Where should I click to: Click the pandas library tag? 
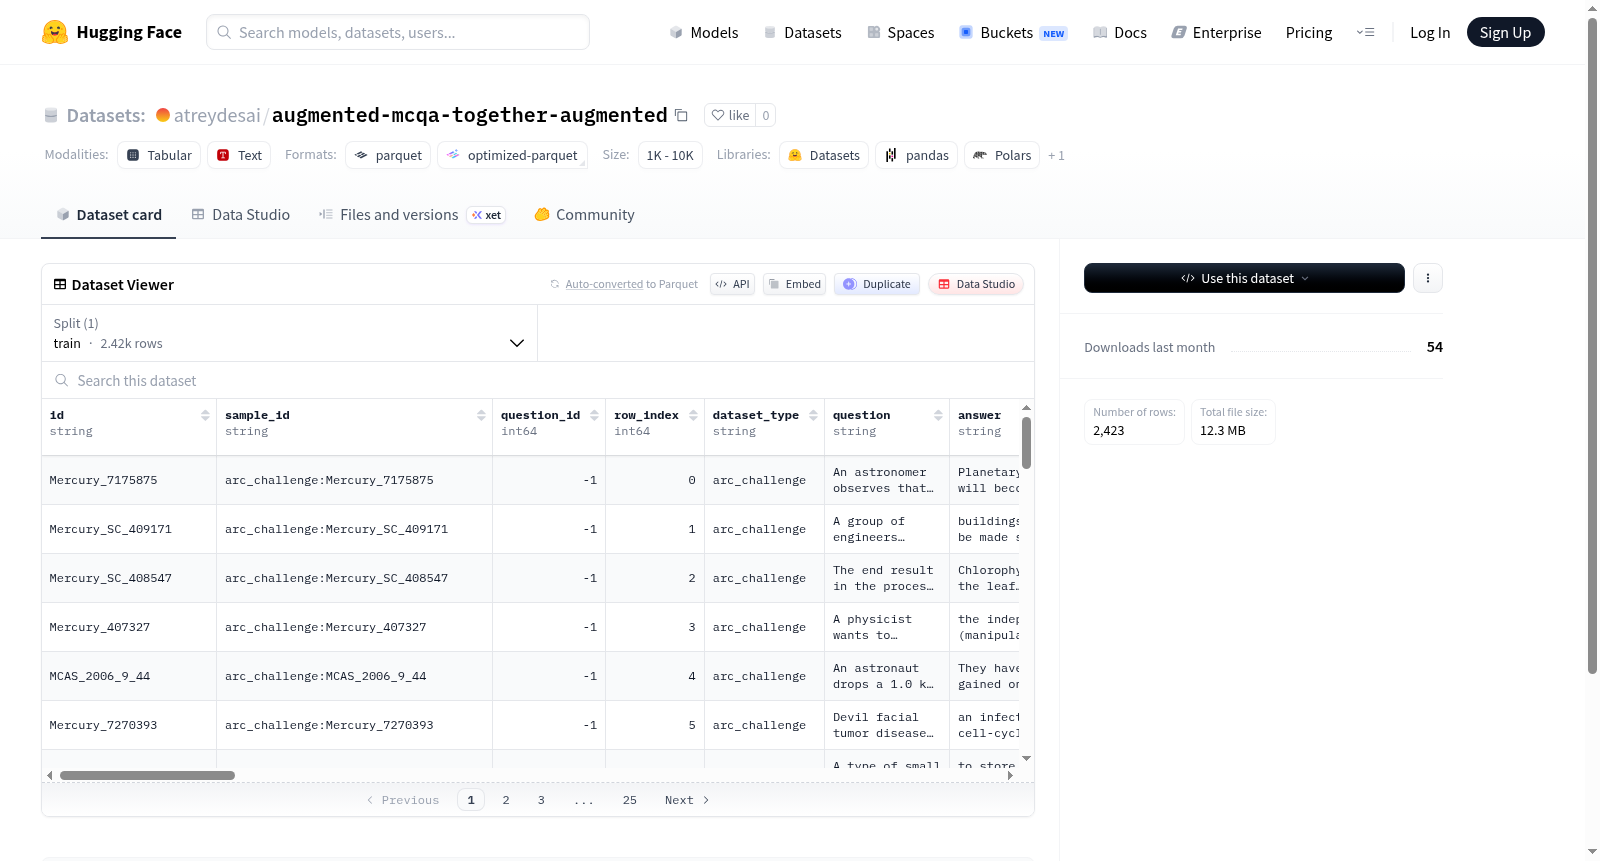917,155
